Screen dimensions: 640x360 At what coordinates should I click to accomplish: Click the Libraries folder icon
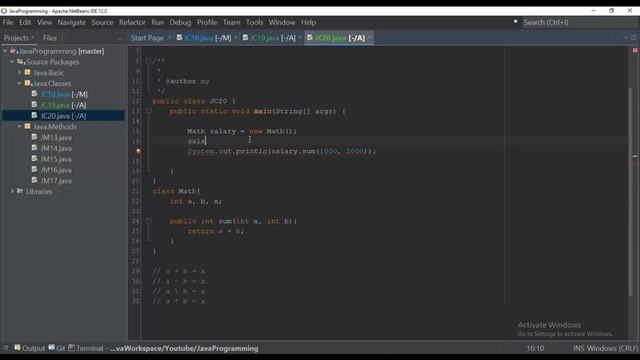(x=20, y=191)
